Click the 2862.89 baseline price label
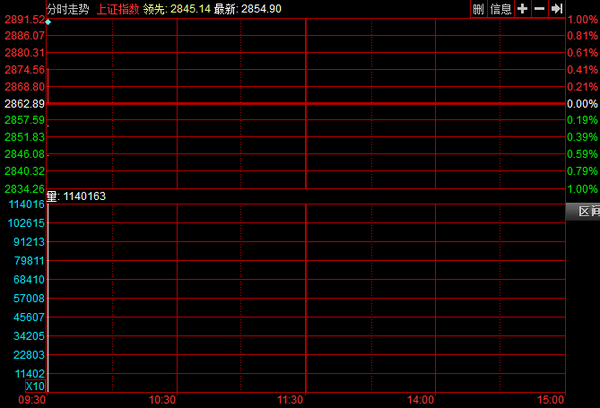The height and width of the screenshot is (408, 600). (x=24, y=104)
